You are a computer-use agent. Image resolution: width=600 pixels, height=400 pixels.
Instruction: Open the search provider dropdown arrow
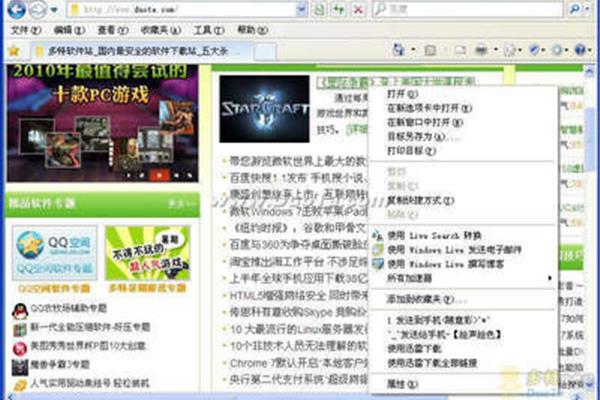[x=587, y=9]
